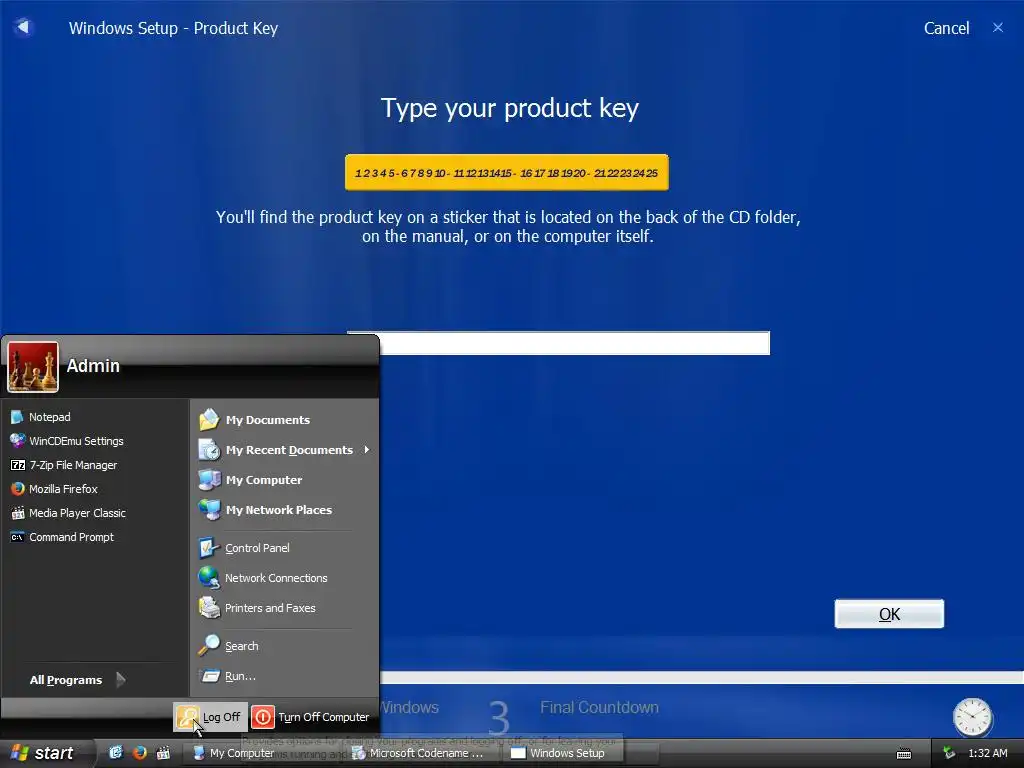
Task: Click the network tray icon
Action: 949,753
